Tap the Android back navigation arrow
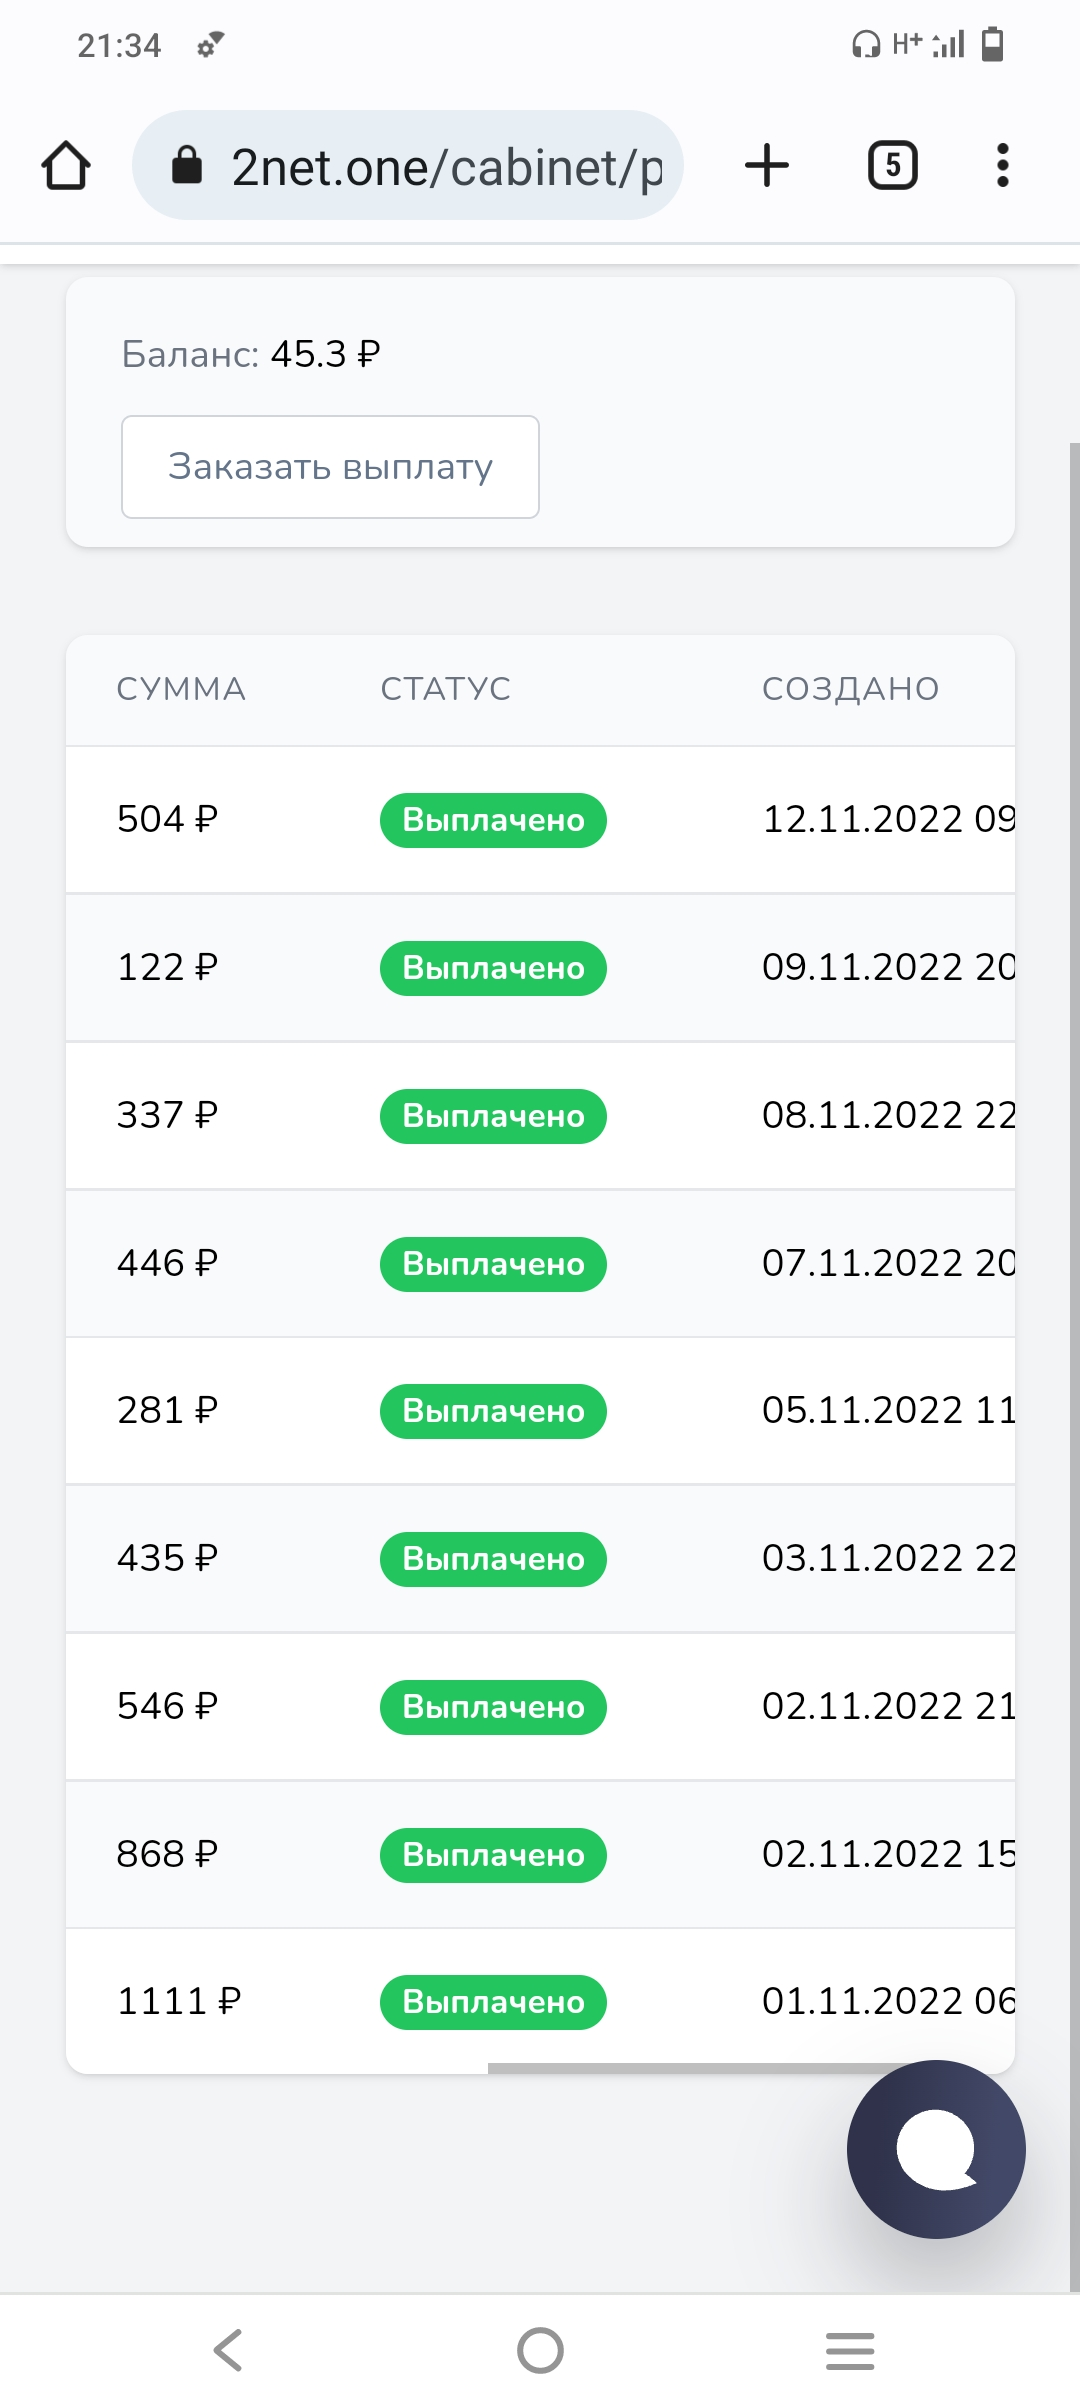This screenshot has width=1080, height=2408. click(229, 2350)
